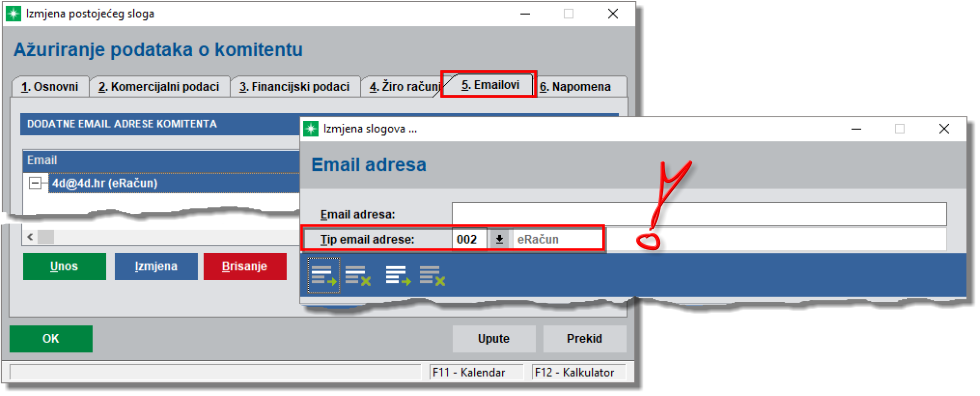This screenshot has width=980, height=396.
Task: Open the 1. Osnovni tab
Action: point(50,87)
